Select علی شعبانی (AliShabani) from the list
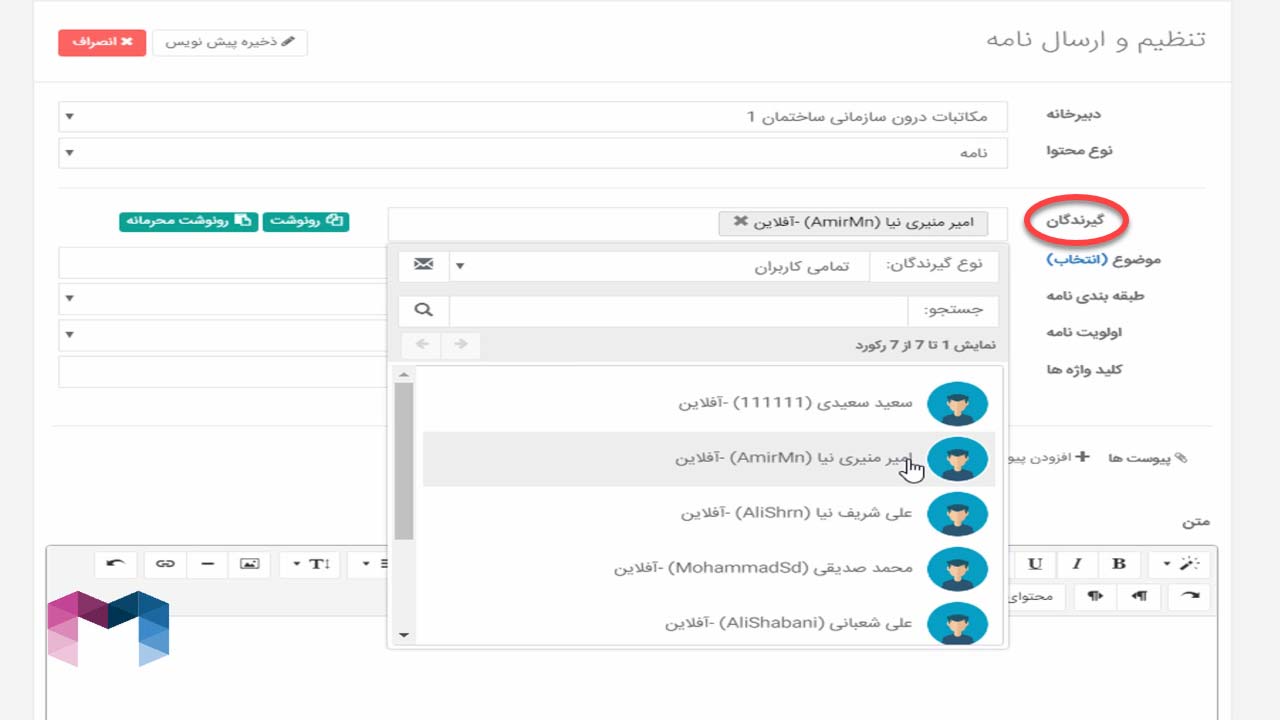The height and width of the screenshot is (720, 1280). 709,622
